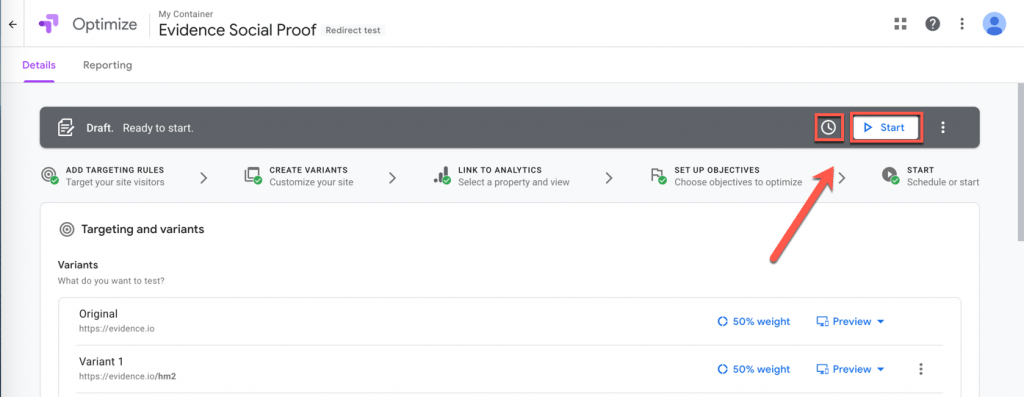
Task: Start the experiment with the Start button
Action: (885, 127)
